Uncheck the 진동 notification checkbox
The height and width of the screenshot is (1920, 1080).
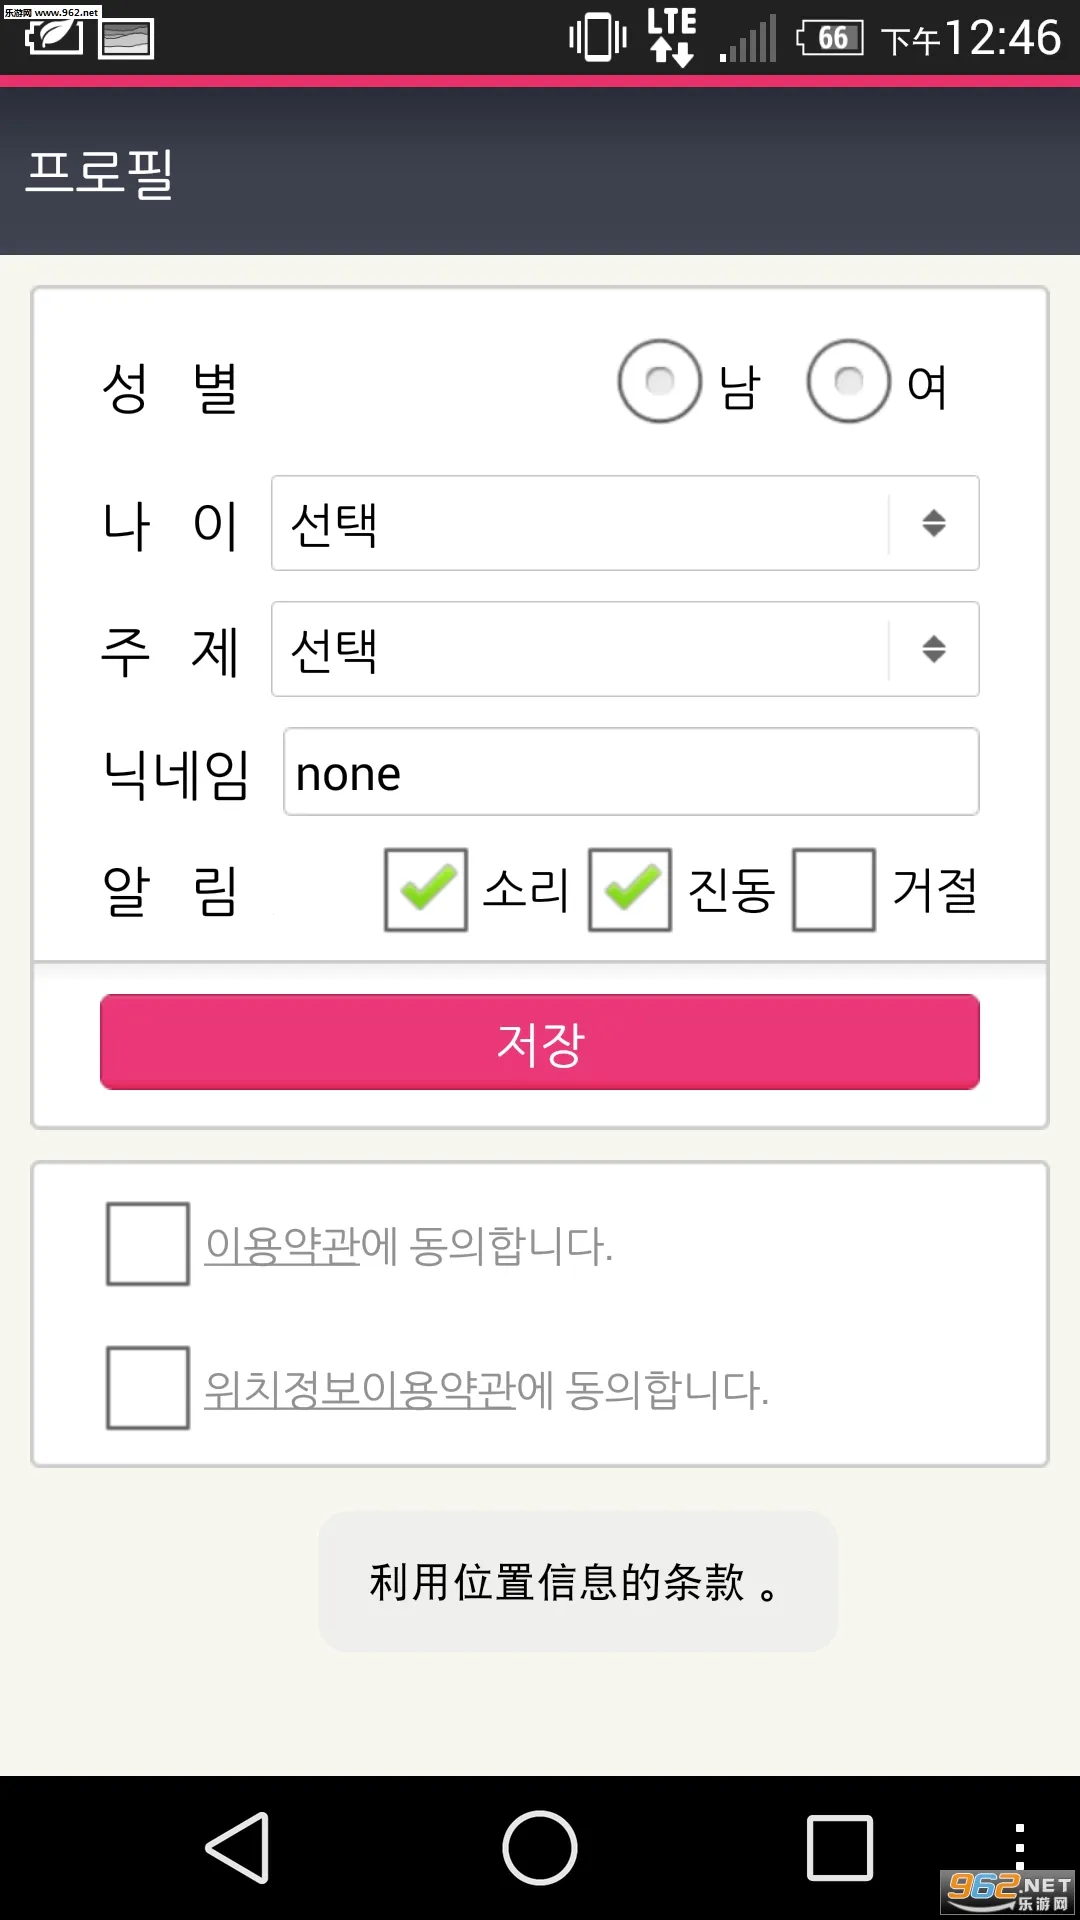click(629, 891)
